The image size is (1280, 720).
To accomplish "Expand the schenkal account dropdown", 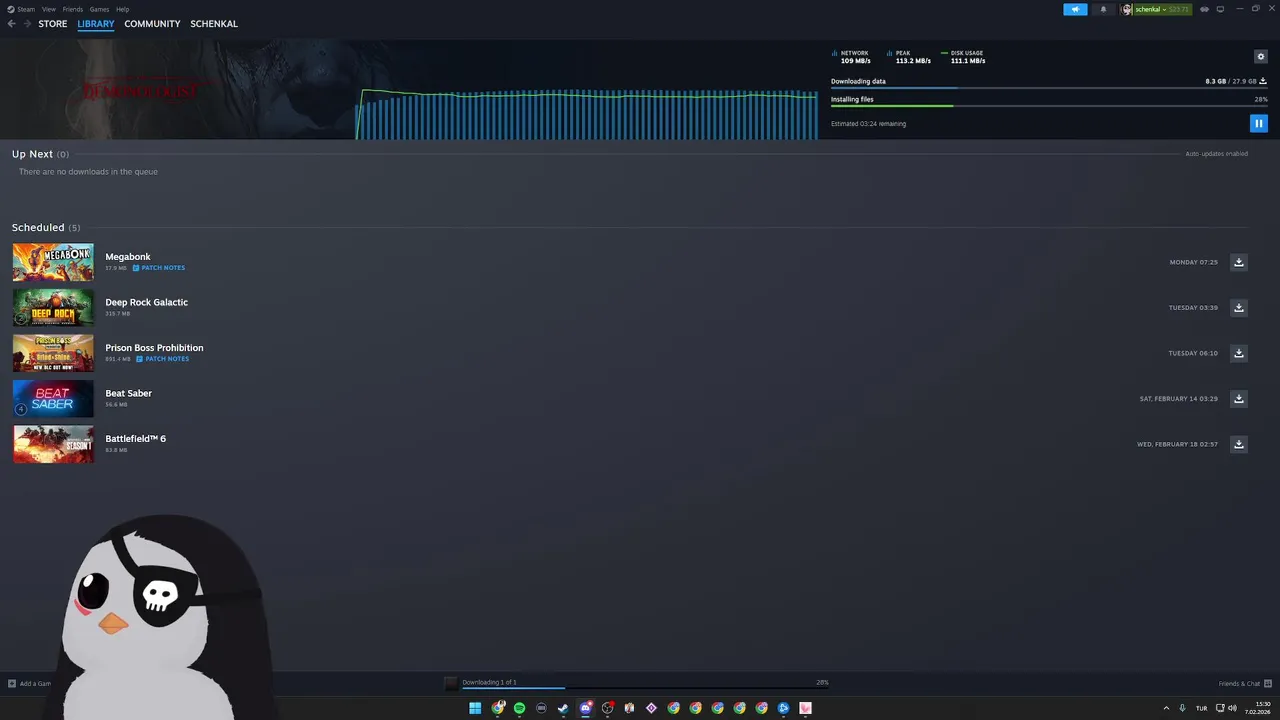I will [x=1156, y=9].
